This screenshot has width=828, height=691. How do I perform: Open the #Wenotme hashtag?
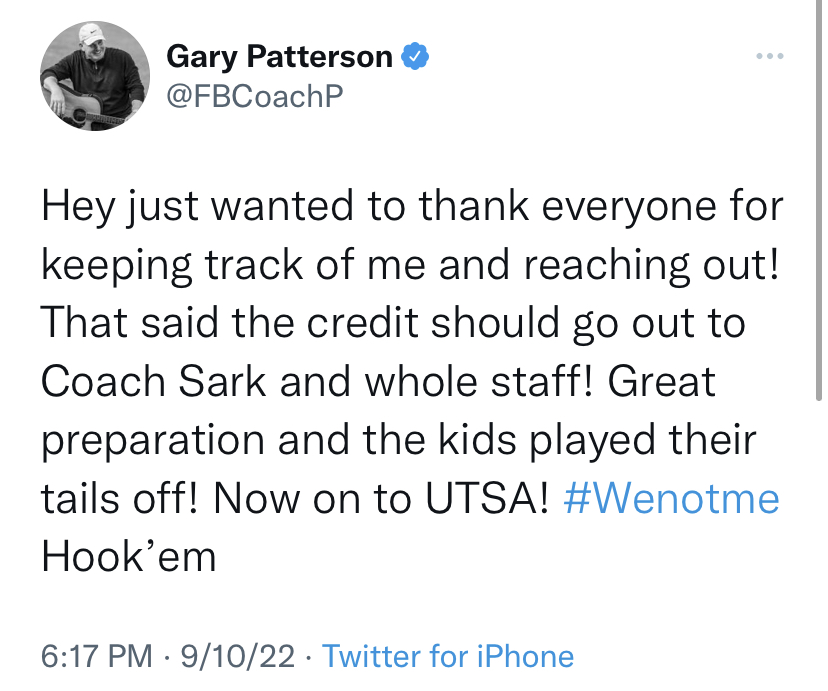(x=671, y=497)
